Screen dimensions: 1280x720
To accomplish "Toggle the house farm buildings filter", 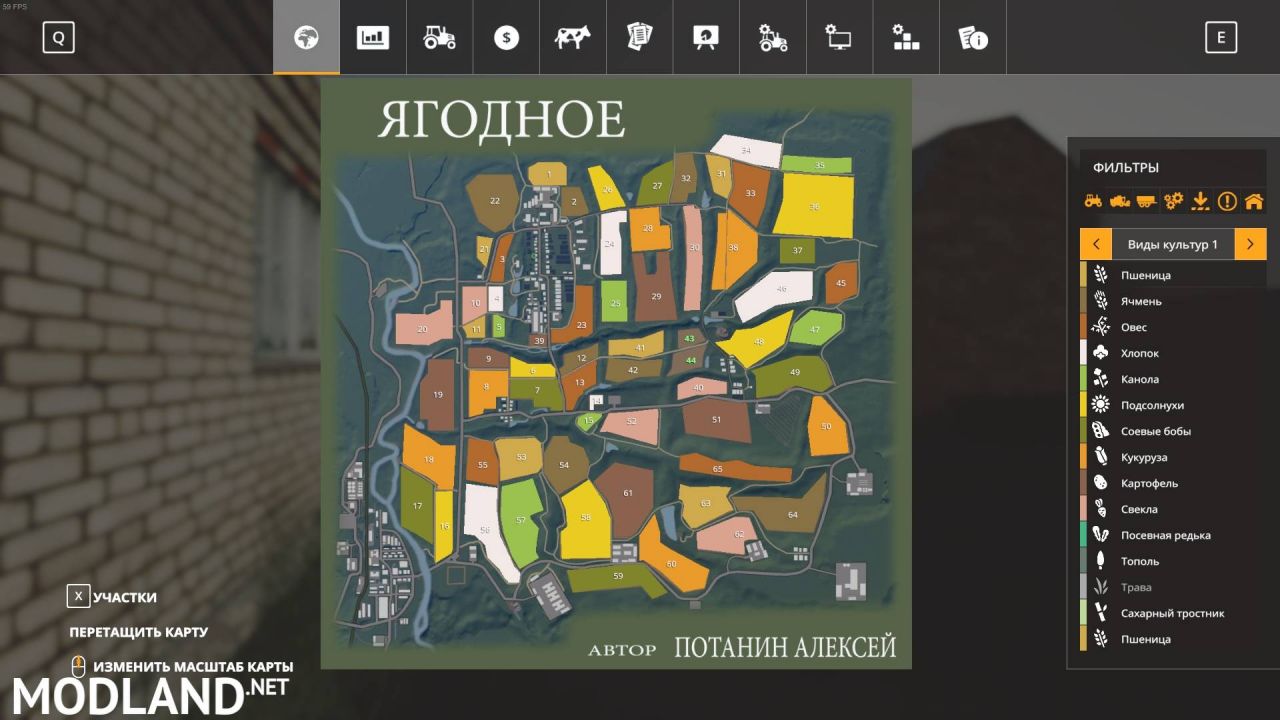I will click(x=1254, y=201).
